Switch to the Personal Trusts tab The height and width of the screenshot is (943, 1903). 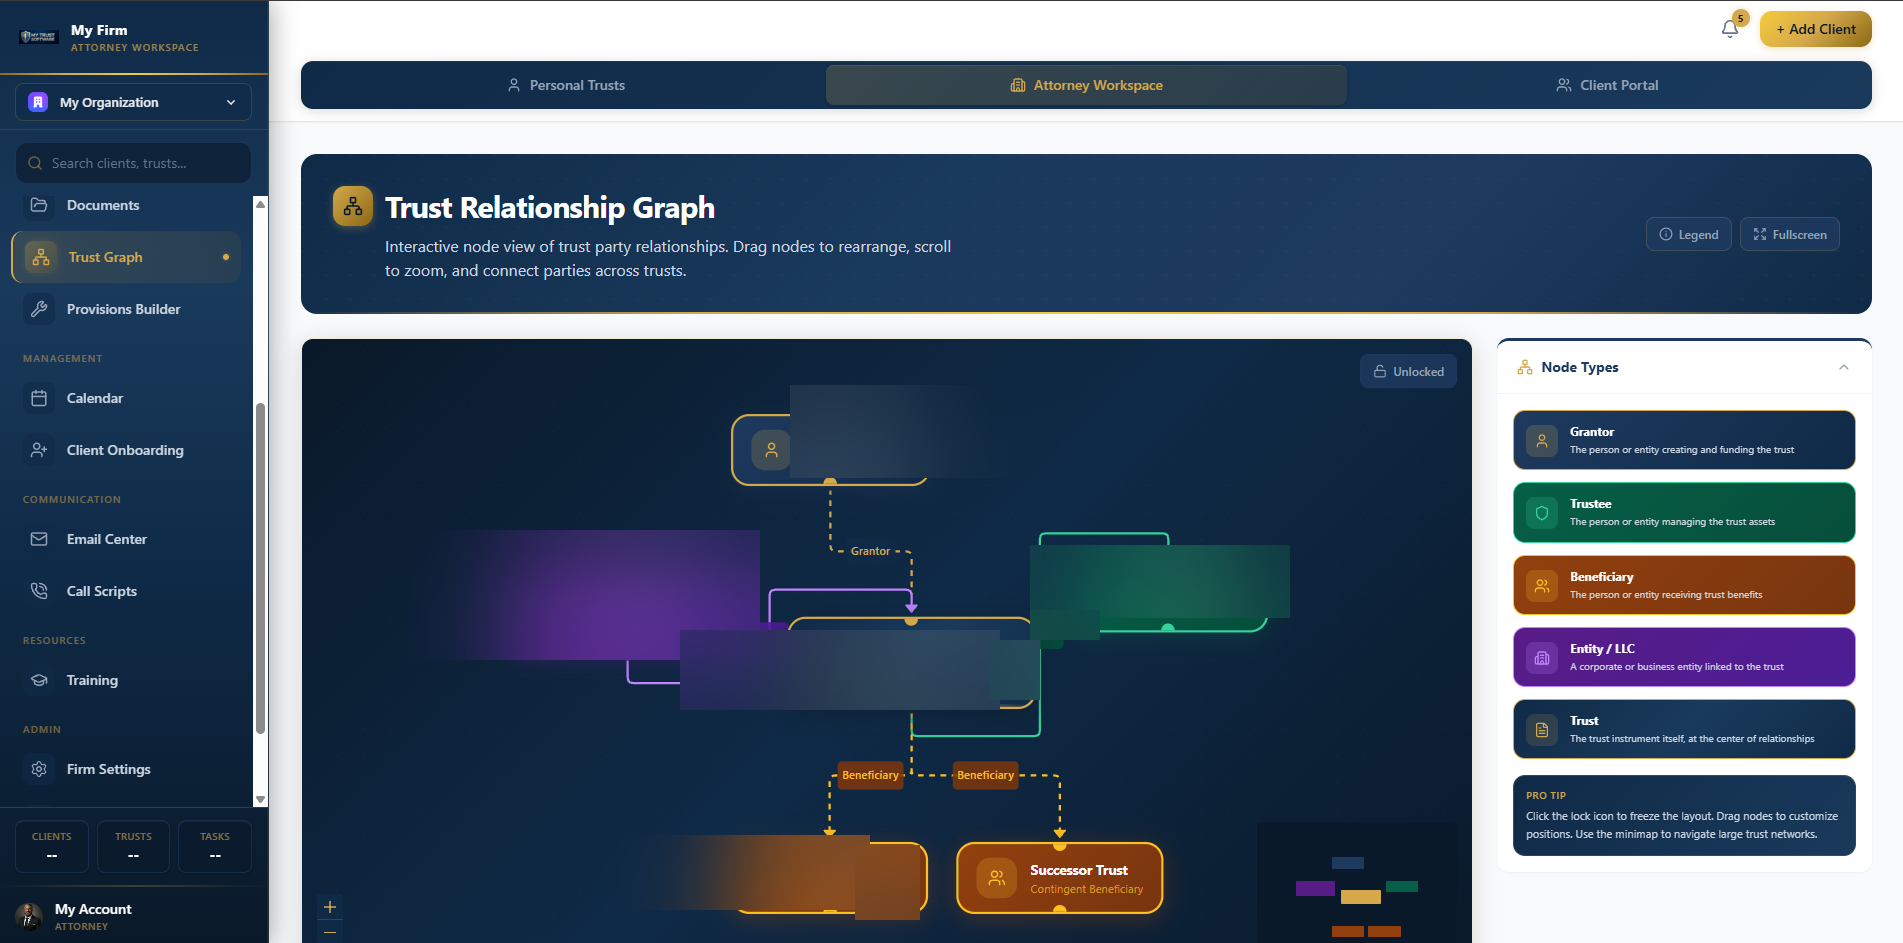click(566, 85)
